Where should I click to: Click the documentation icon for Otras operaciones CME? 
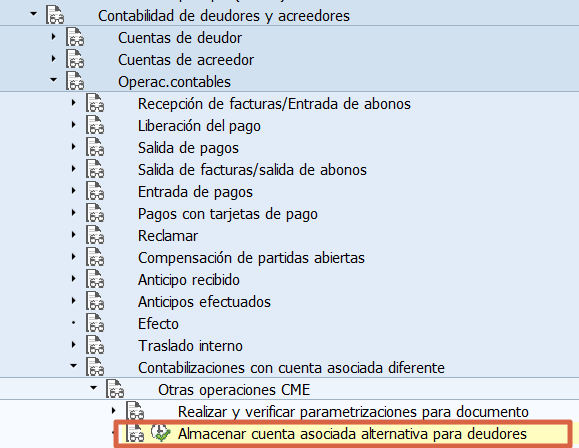(x=115, y=389)
